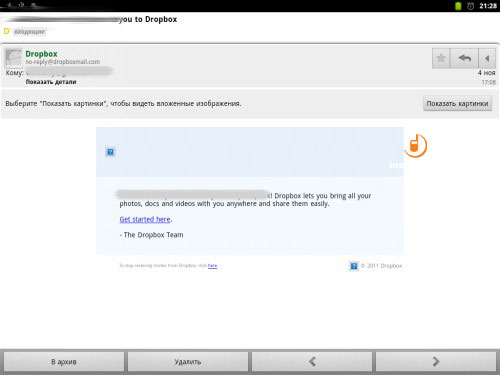Tap the Dropbox sender avatar

tap(13, 58)
